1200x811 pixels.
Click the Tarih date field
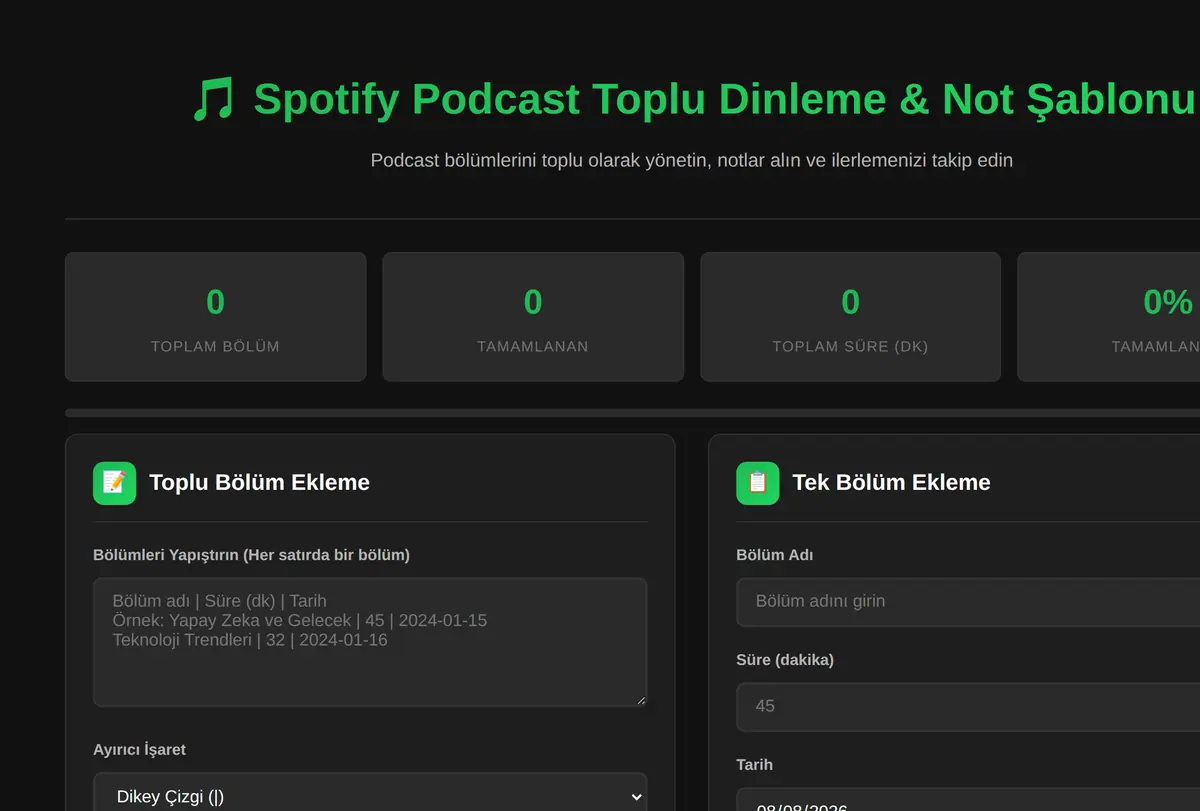(x=968, y=799)
